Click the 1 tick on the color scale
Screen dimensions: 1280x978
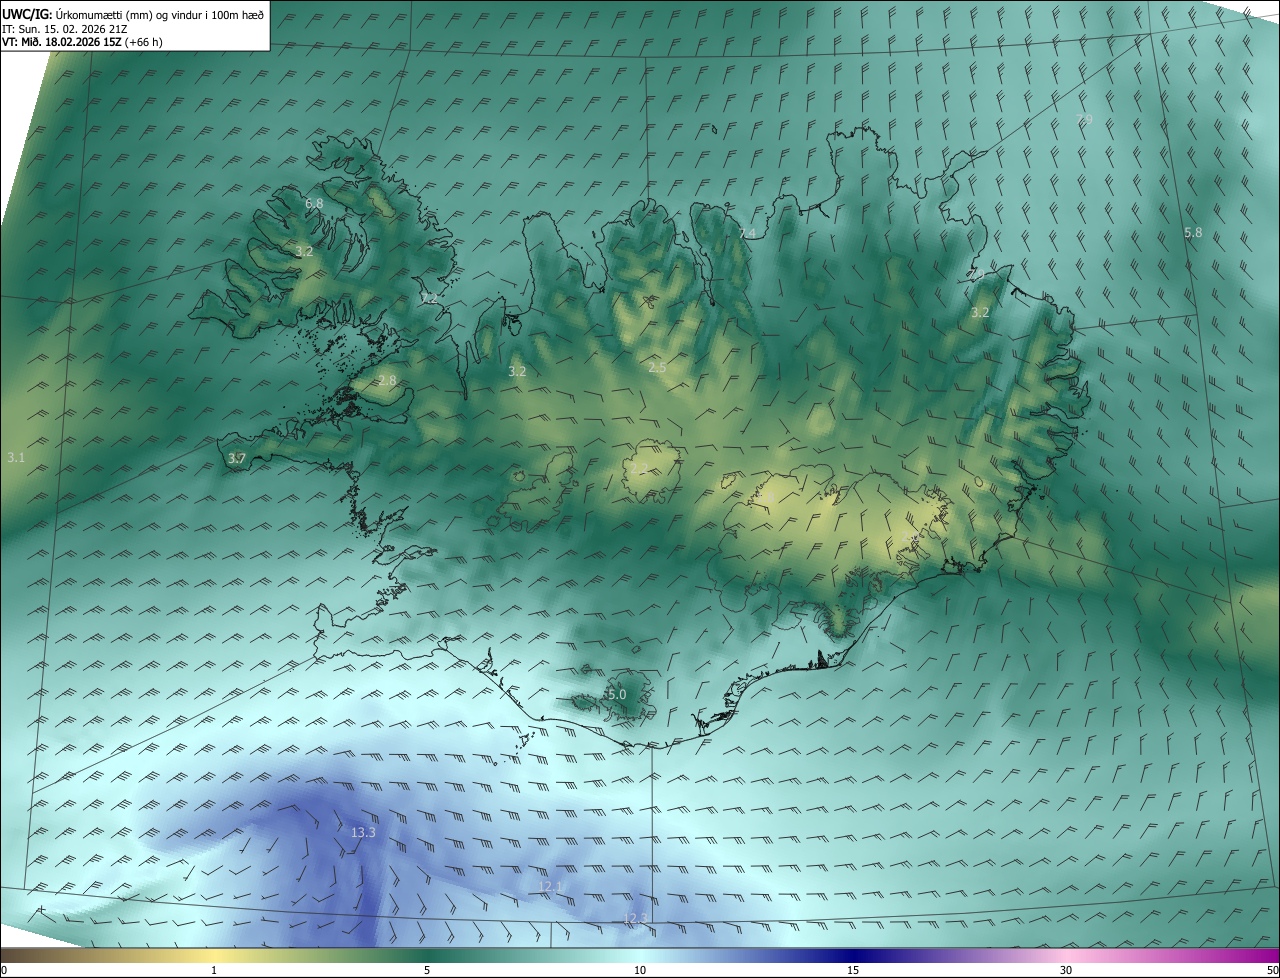point(214,970)
